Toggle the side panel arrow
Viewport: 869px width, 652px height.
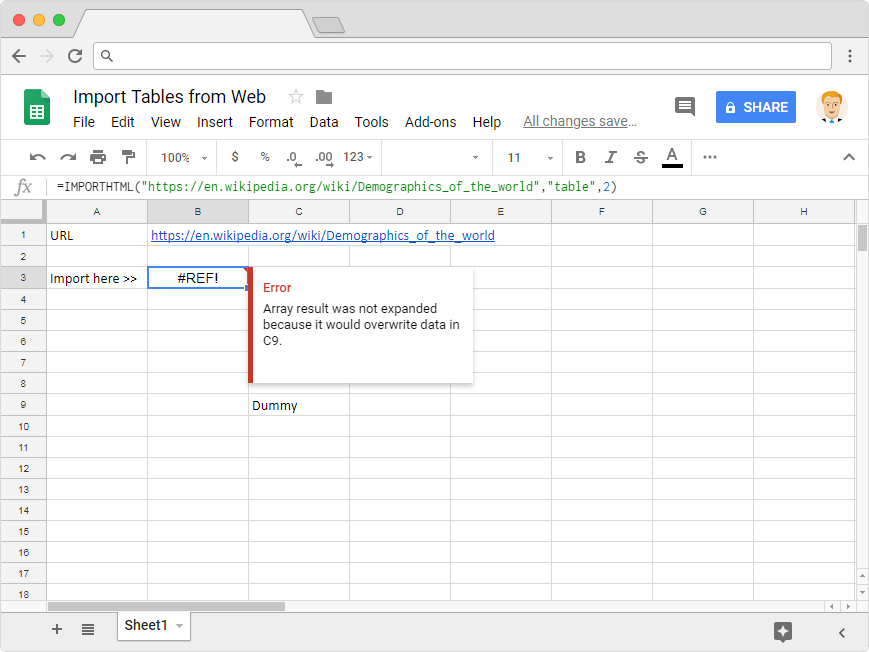click(x=841, y=633)
